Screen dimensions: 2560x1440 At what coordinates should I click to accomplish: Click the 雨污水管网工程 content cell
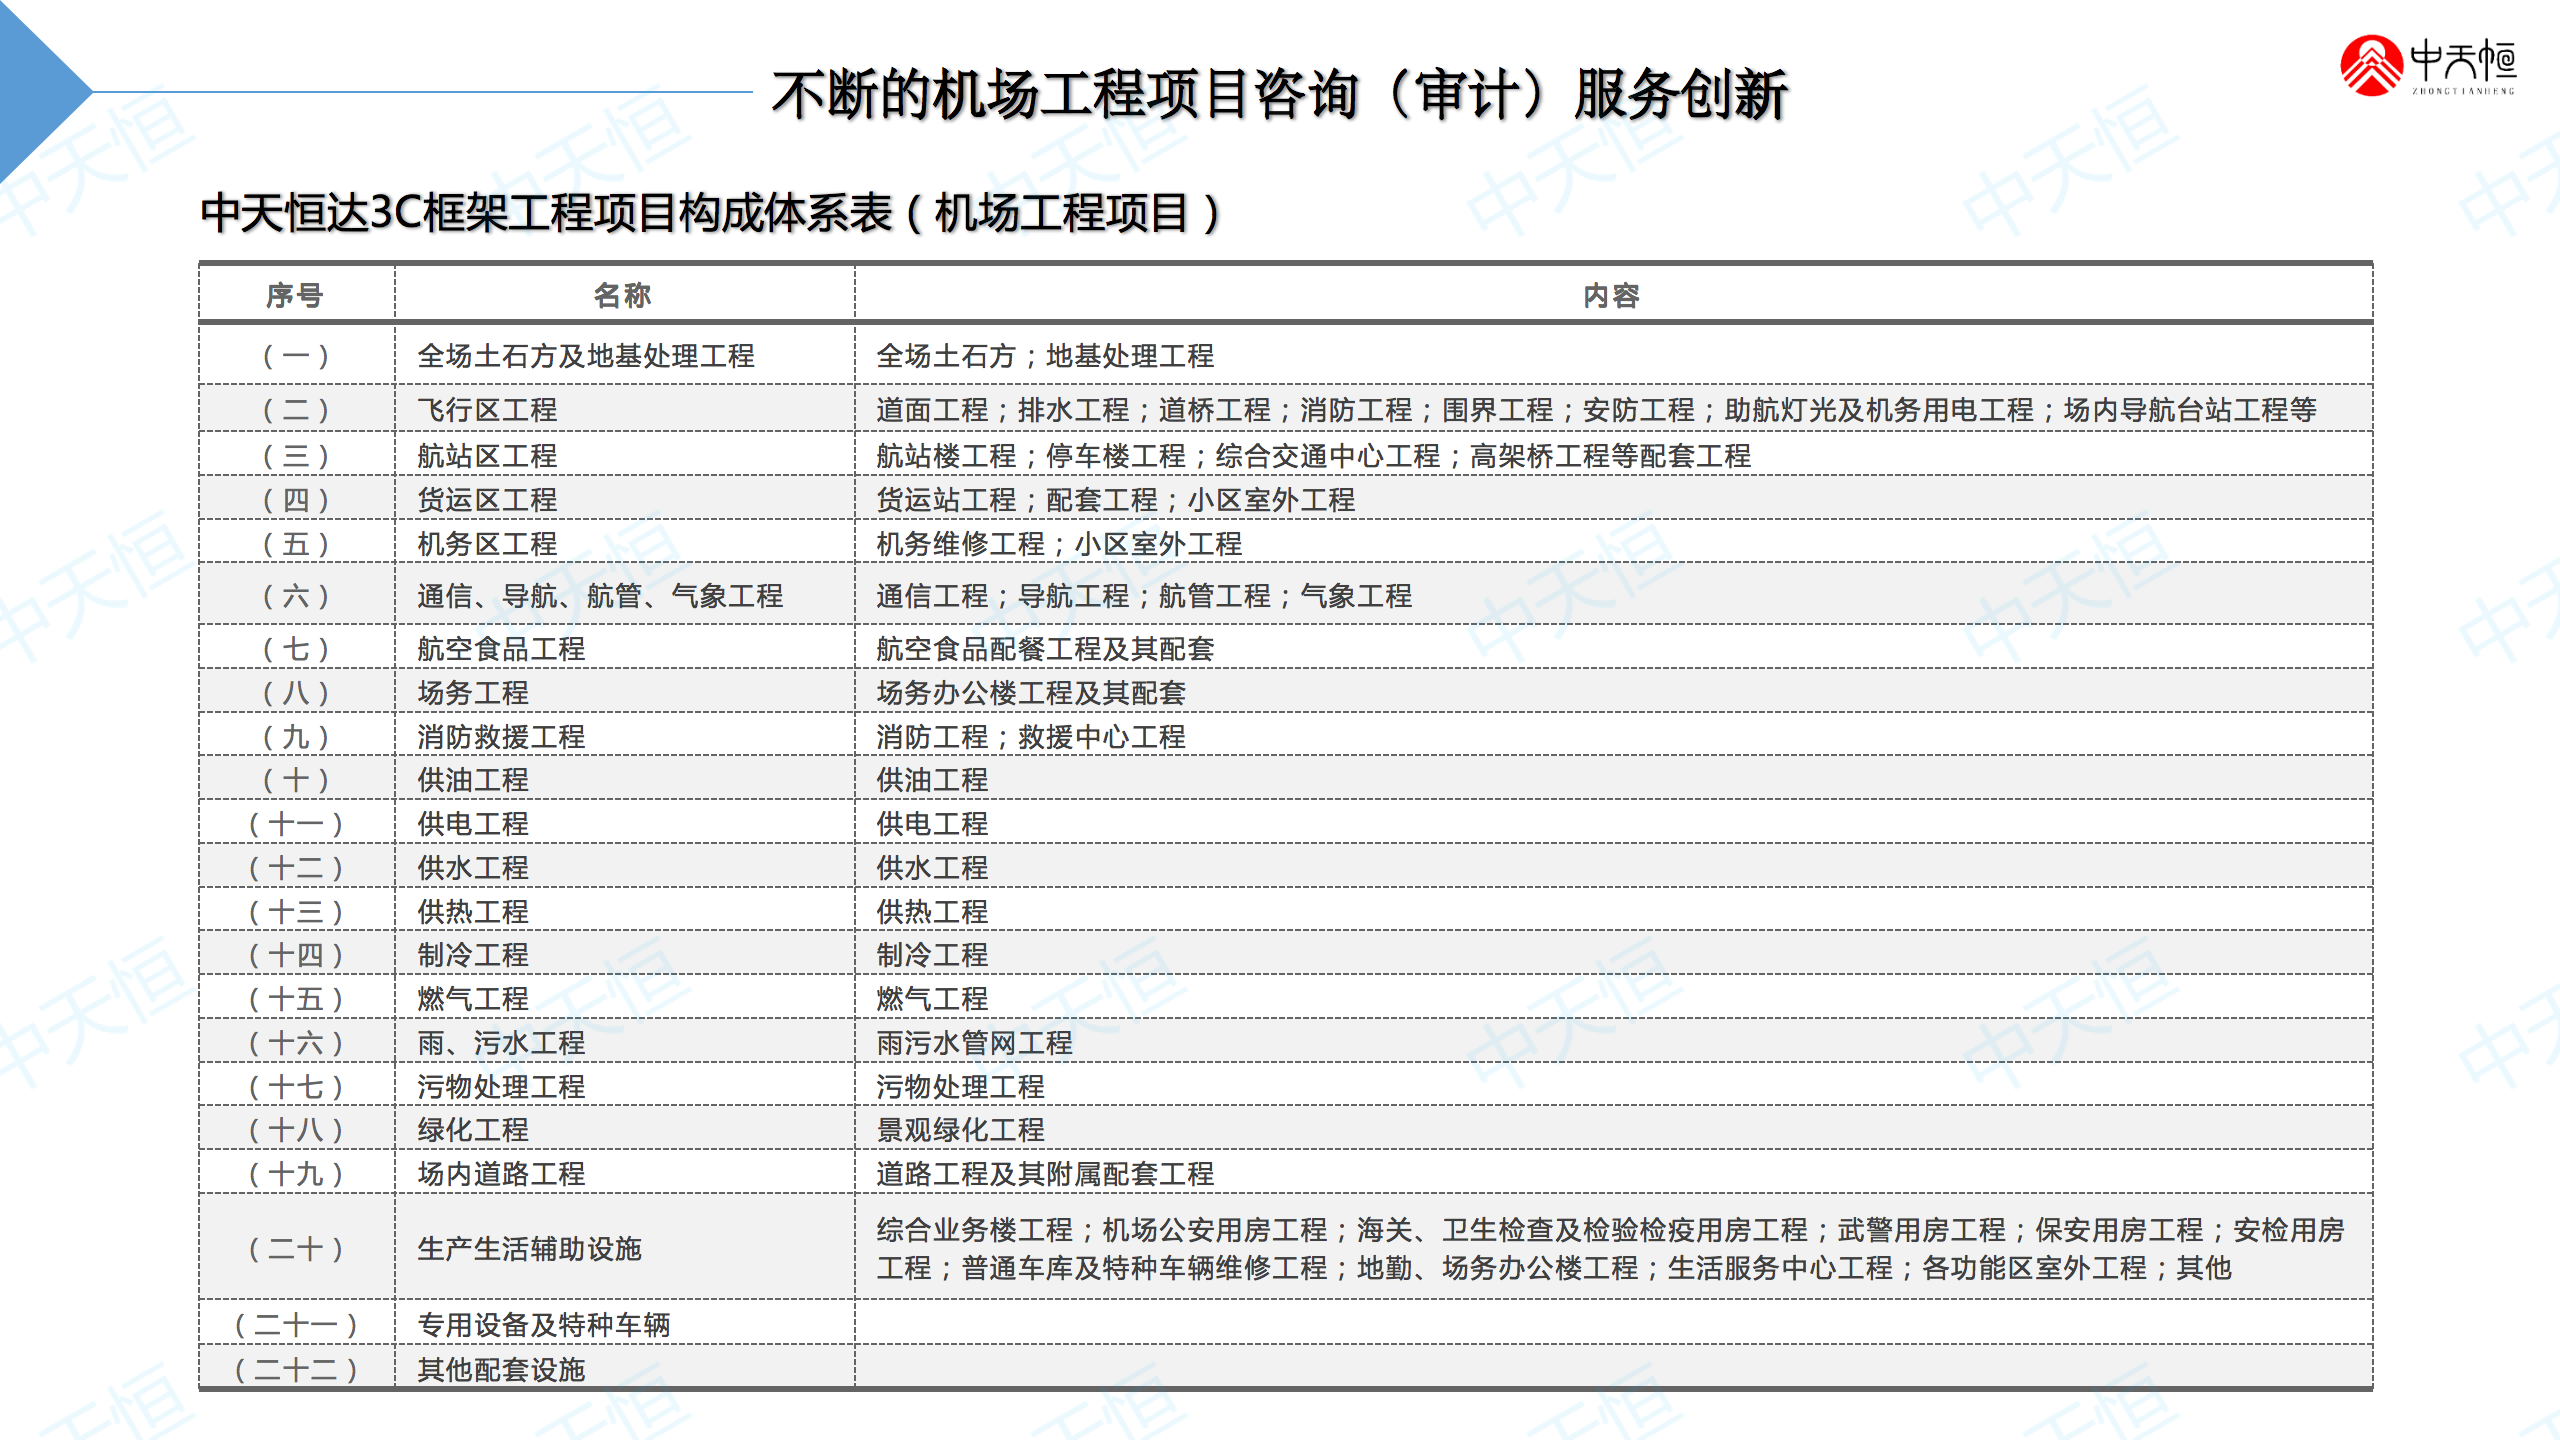pos(974,1043)
